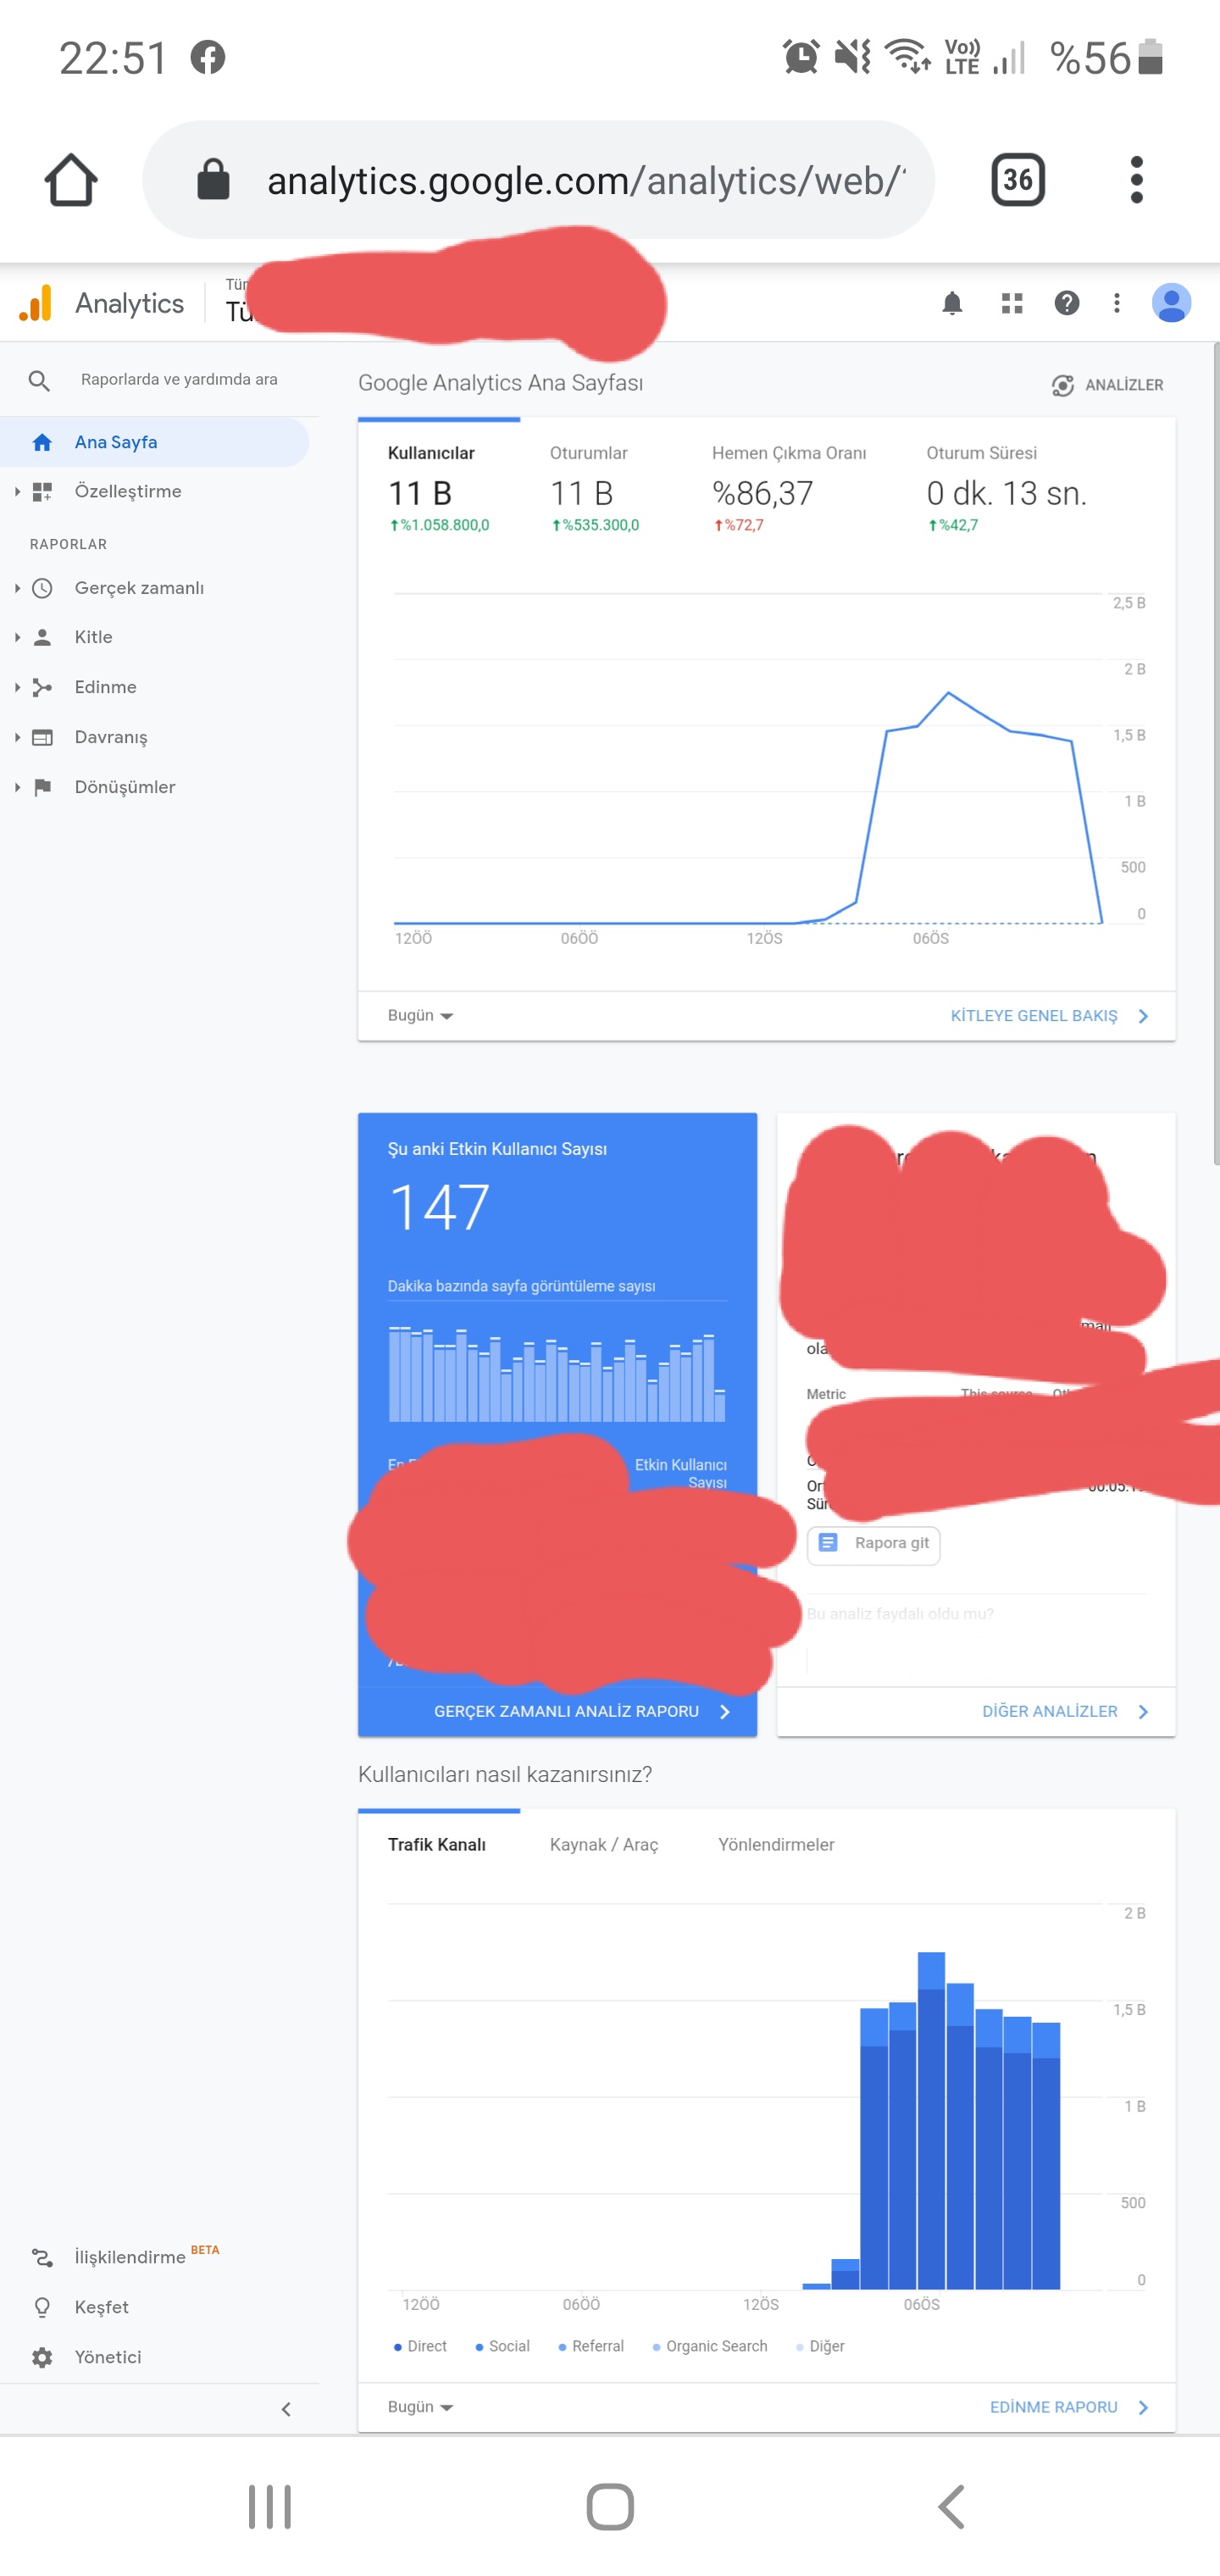This screenshot has height=2576, width=1220.
Task: Click the Kullanıcıları nasıl kazanırsınız? heading
Action: click(x=505, y=1774)
